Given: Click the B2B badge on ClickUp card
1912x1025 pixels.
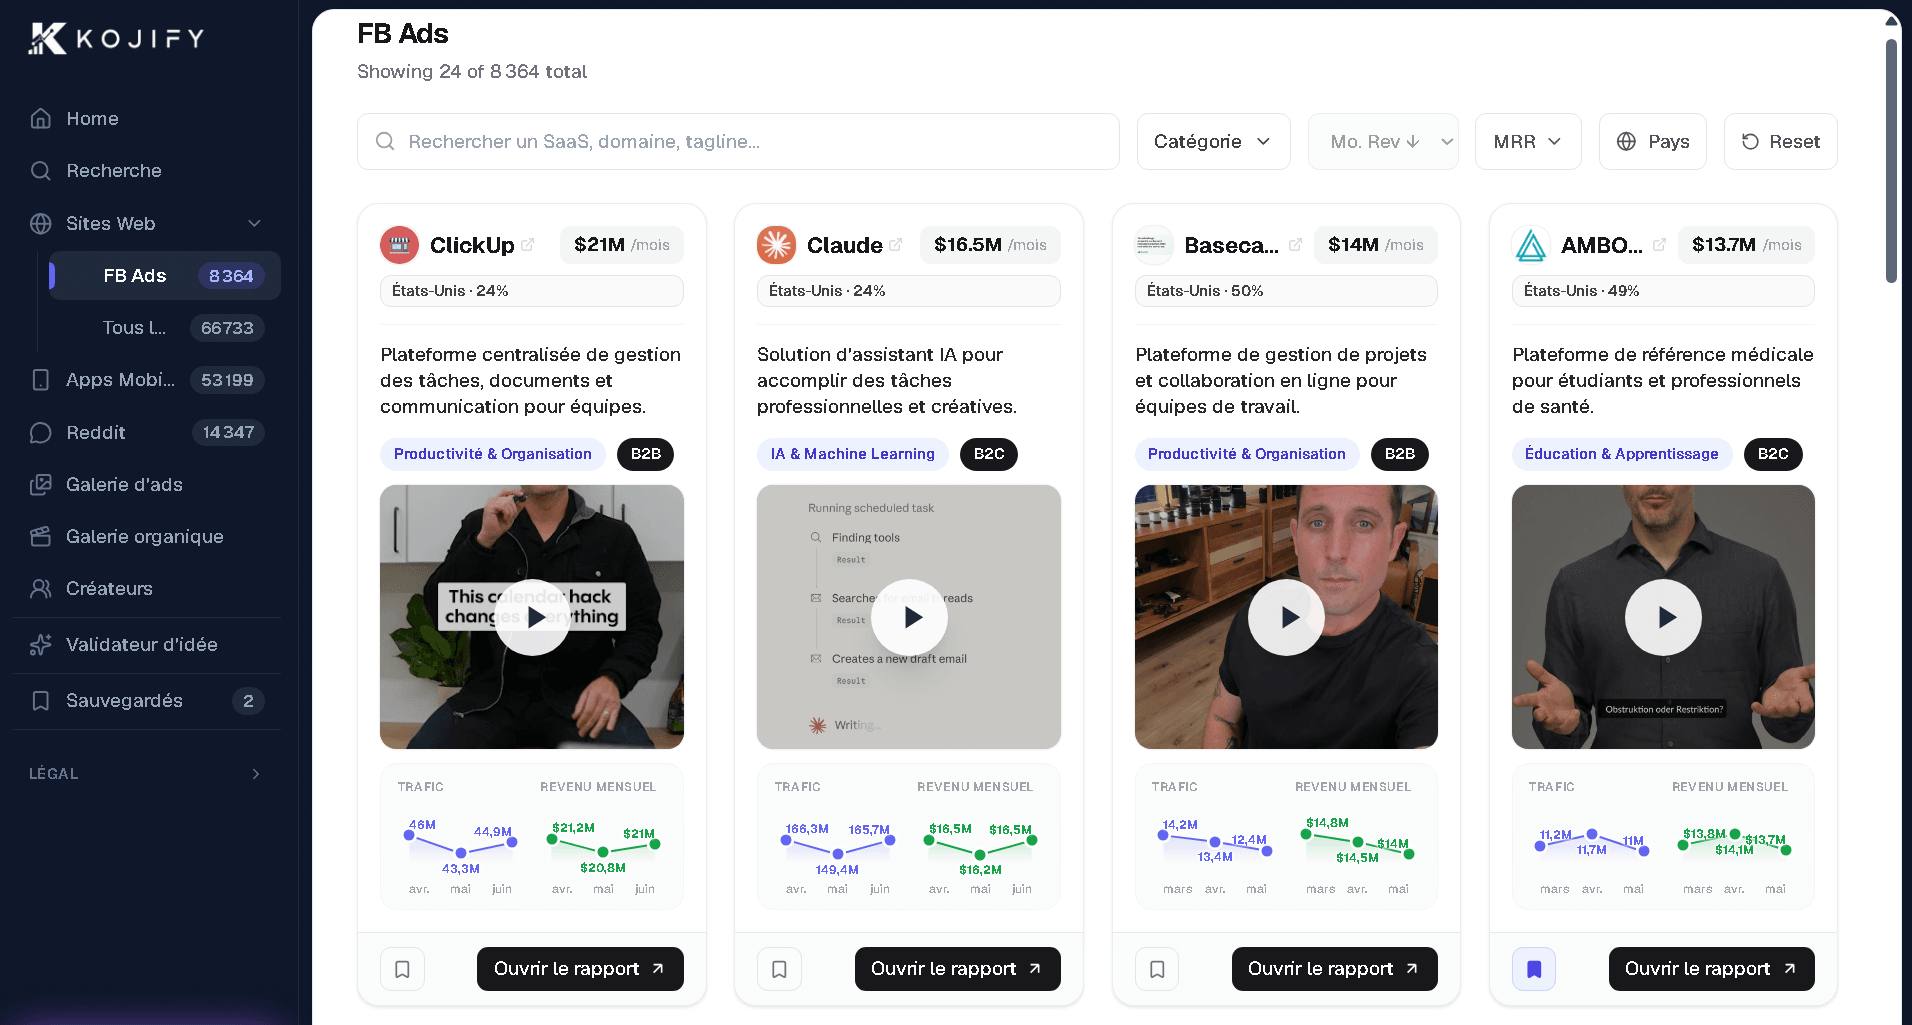Looking at the screenshot, I should [645, 454].
